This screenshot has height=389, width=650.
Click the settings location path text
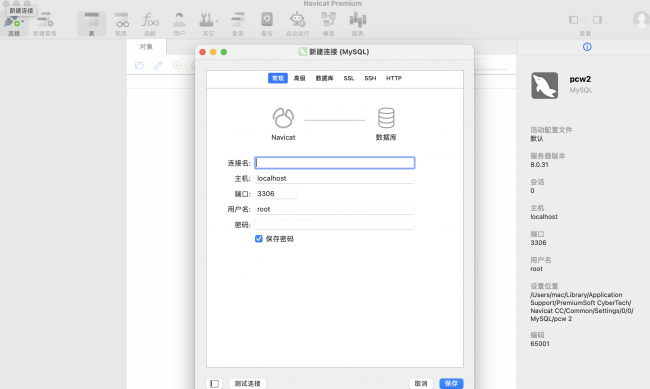(582, 306)
